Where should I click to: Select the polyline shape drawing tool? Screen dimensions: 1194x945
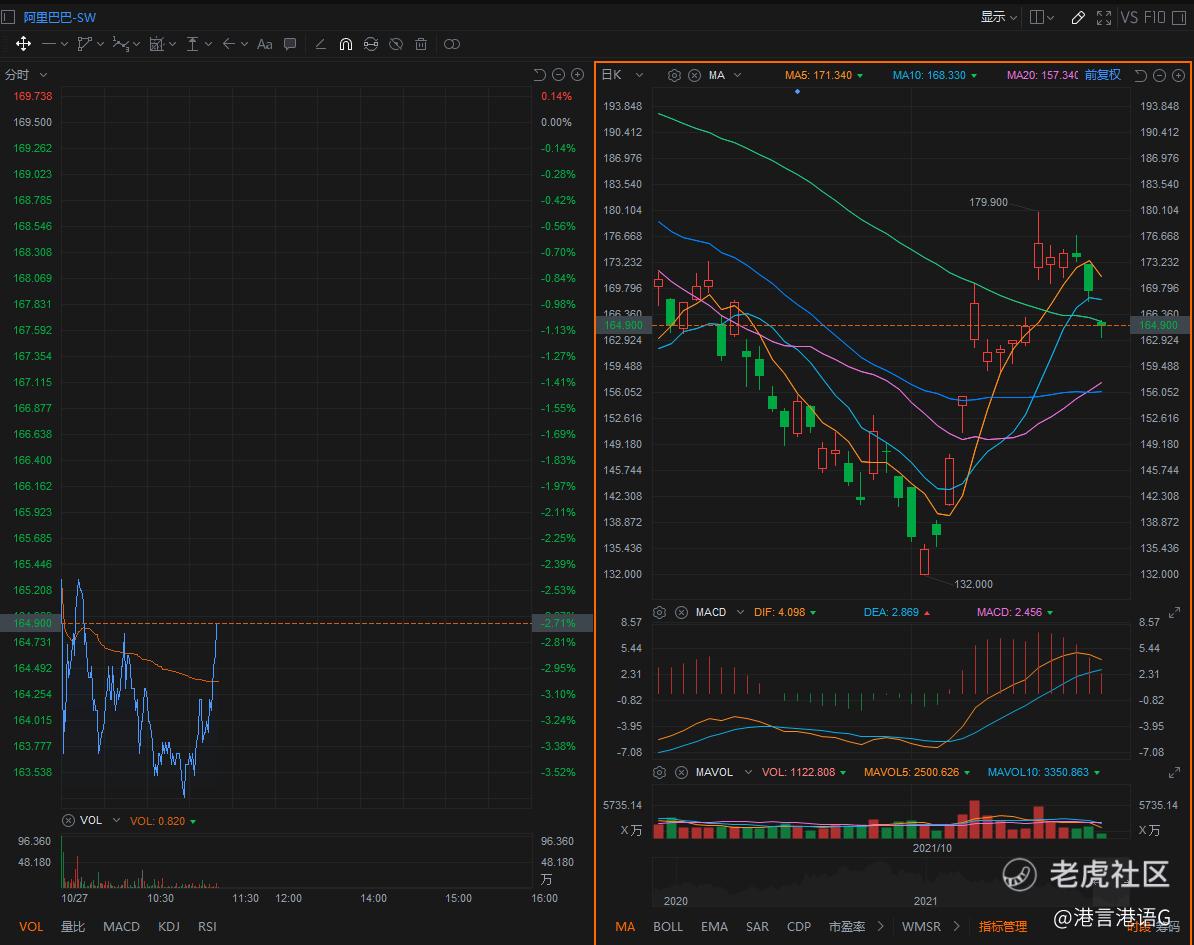[x=85, y=44]
